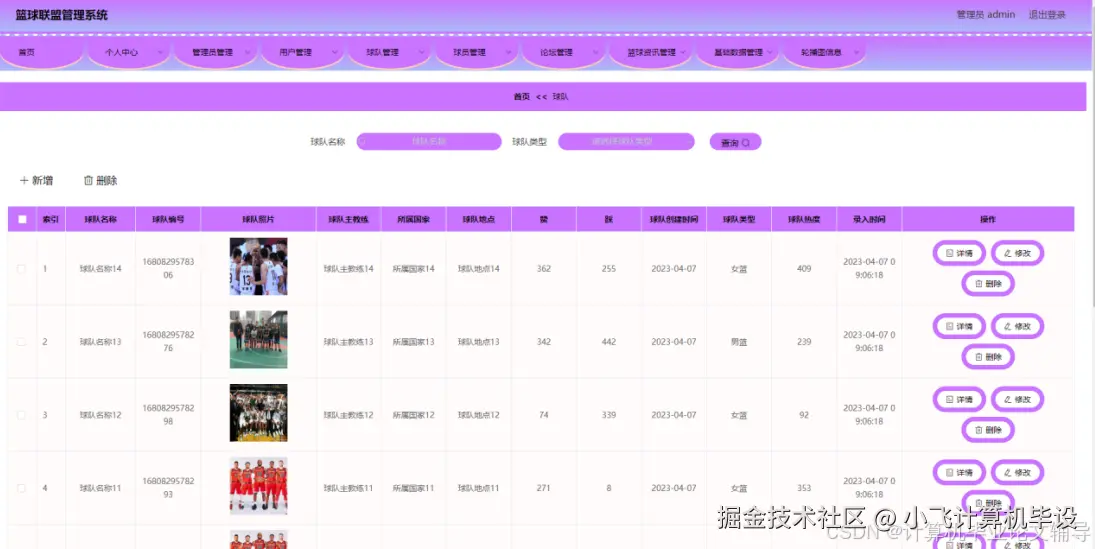Click the 球队编号 column header
Viewport: 1095px width, 549px height.
click(x=168, y=219)
